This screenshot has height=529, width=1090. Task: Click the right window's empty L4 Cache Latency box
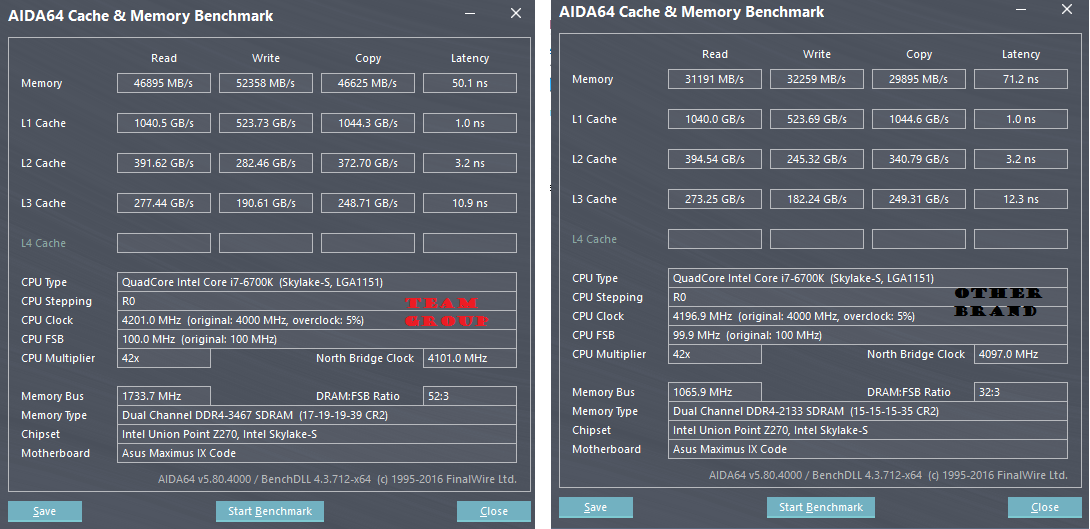tap(1020, 239)
